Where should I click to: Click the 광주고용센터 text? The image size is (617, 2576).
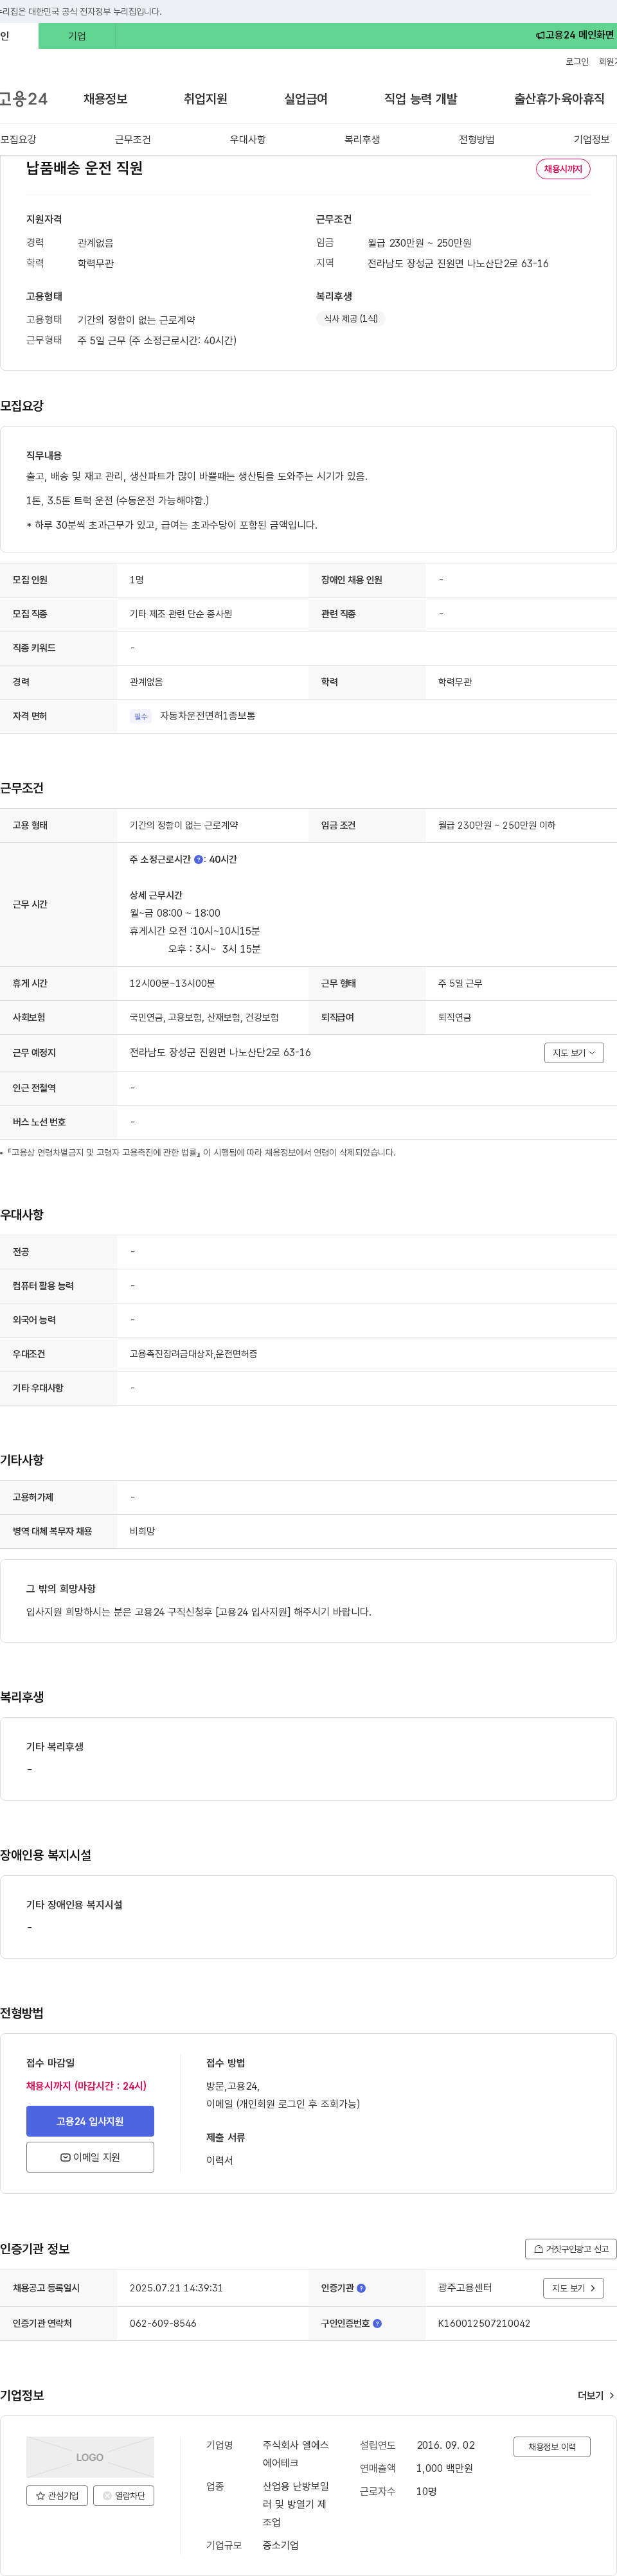pos(465,2288)
